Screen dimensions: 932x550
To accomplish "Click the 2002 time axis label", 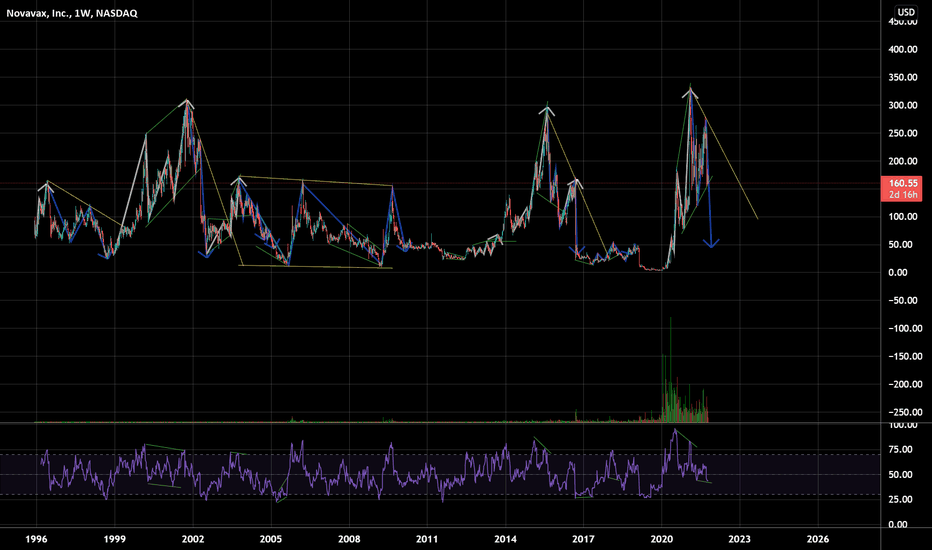I will click(193, 539).
